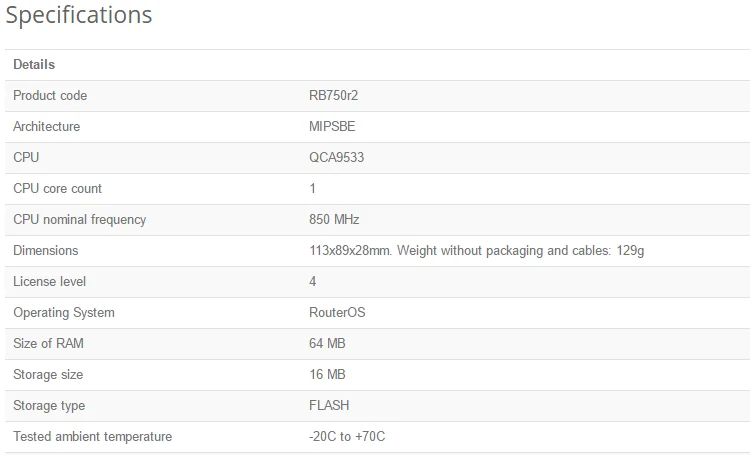This screenshot has width=750, height=455.
Task: Select the RouterOS value
Action: click(x=337, y=312)
